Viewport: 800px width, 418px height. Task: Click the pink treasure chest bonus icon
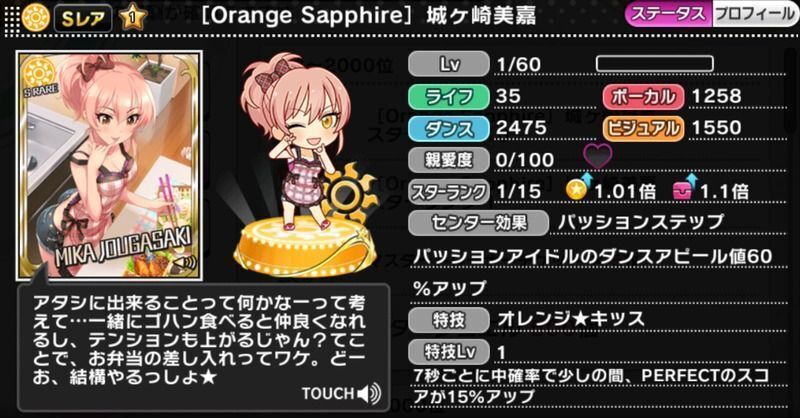point(684,188)
